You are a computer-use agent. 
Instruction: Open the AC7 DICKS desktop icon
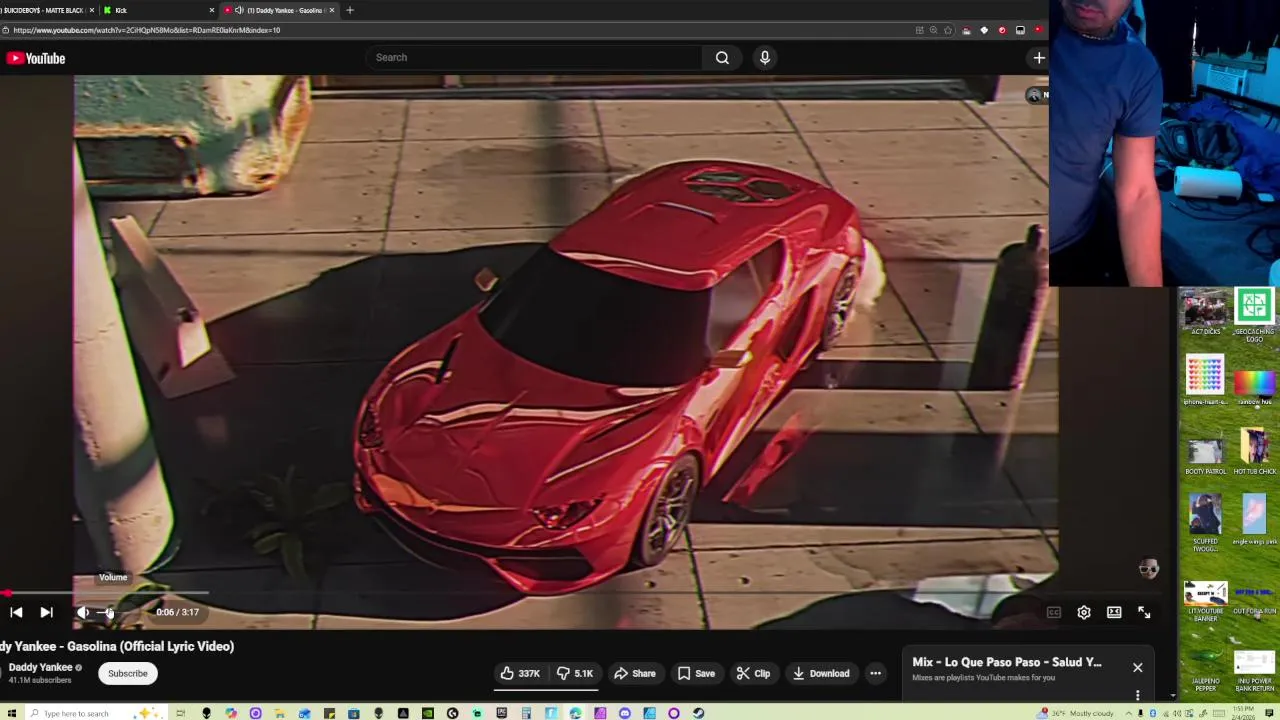[x=1205, y=312]
